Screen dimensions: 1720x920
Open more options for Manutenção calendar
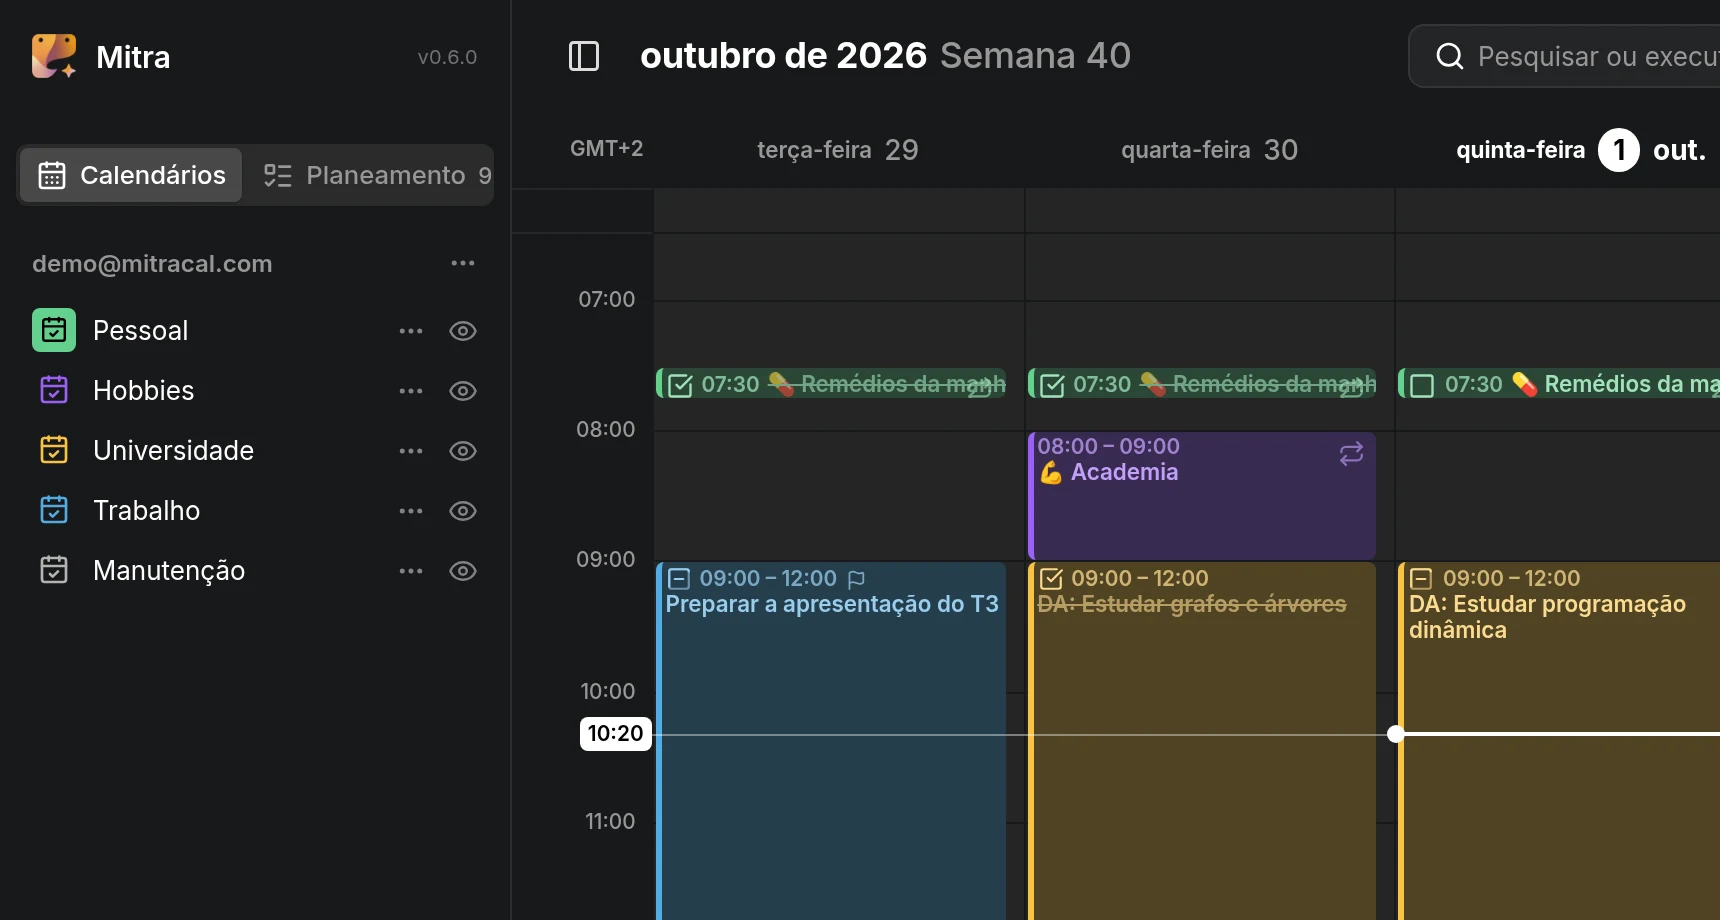(x=411, y=571)
